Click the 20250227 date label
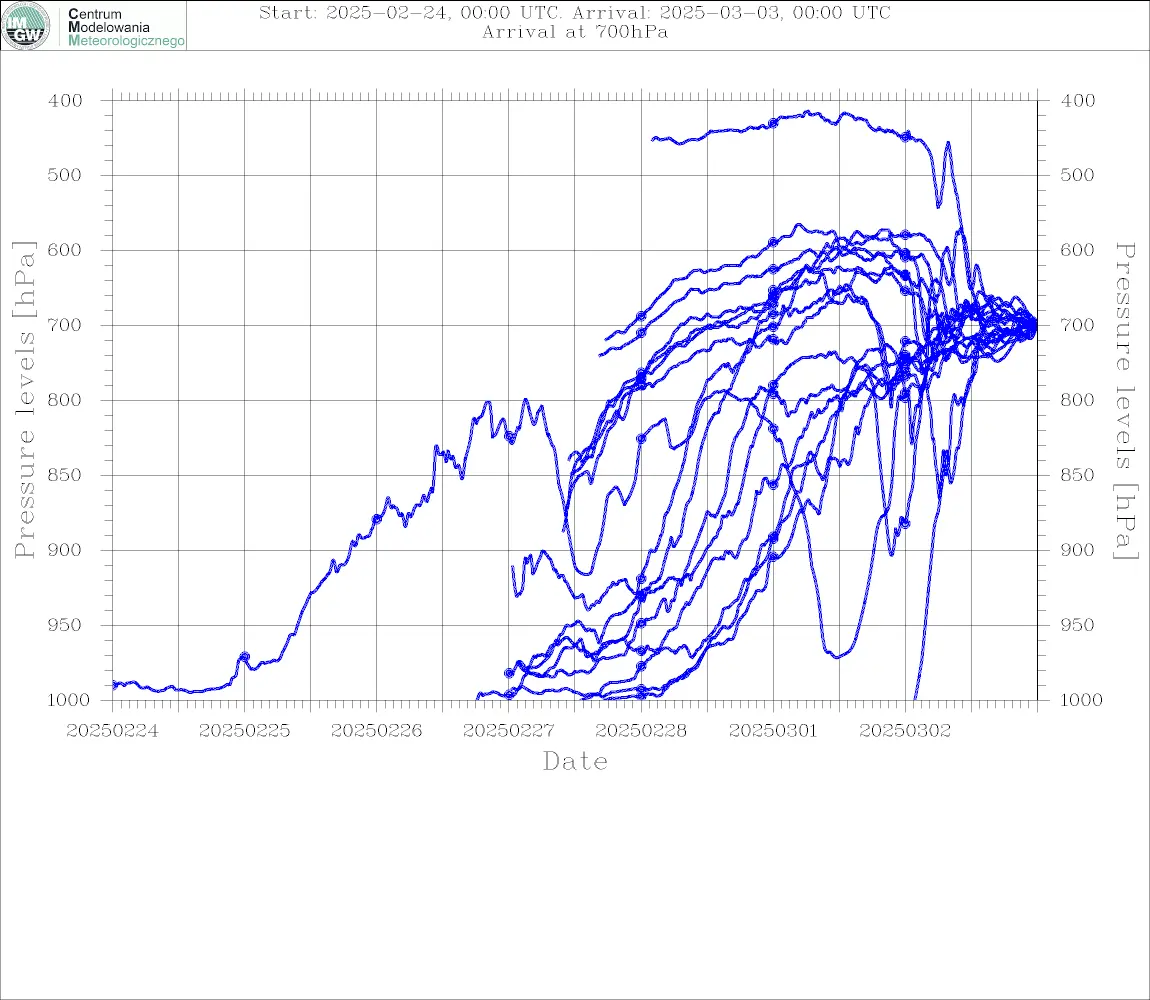 508,731
